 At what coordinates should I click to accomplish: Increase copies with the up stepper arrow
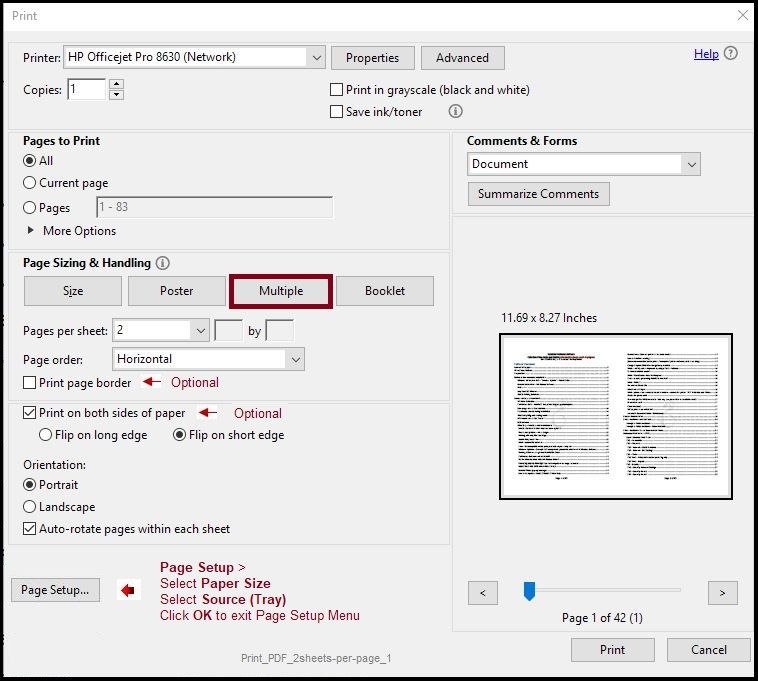pyautogui.click(x=116, y=84)
